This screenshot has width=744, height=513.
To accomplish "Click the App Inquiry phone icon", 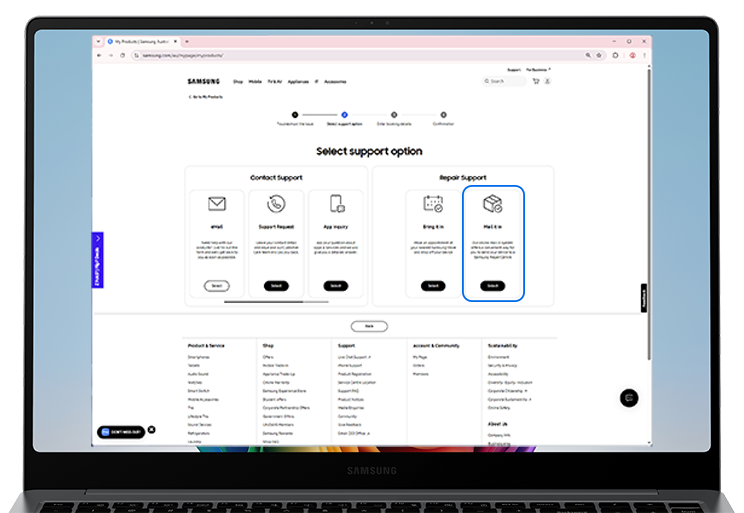I will (x=336, y=204).
